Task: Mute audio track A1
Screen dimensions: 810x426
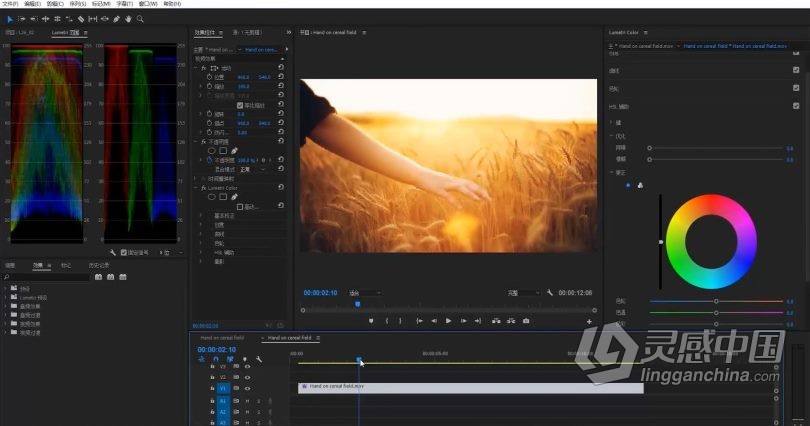Action: click(247, 401)
